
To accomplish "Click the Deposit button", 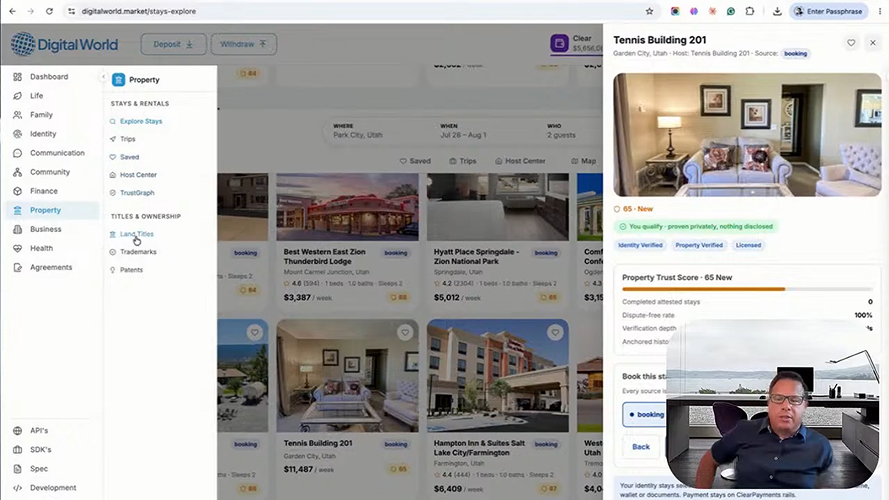I will (173, 44).
